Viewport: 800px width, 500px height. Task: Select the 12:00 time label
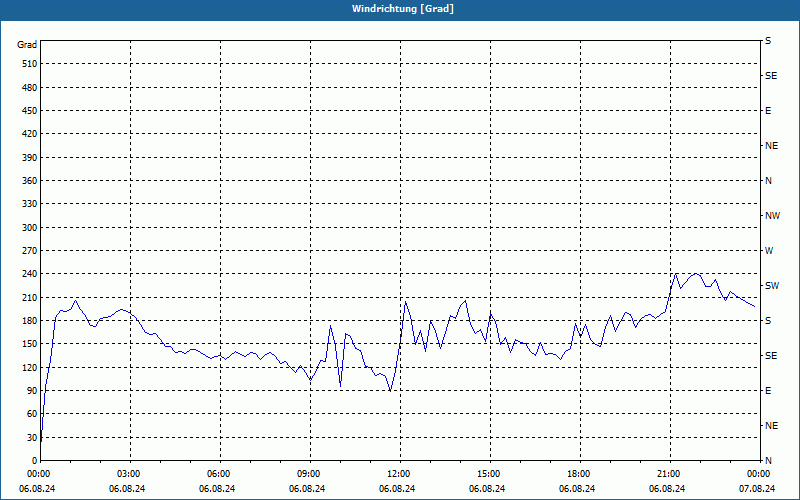click(398, 474)
